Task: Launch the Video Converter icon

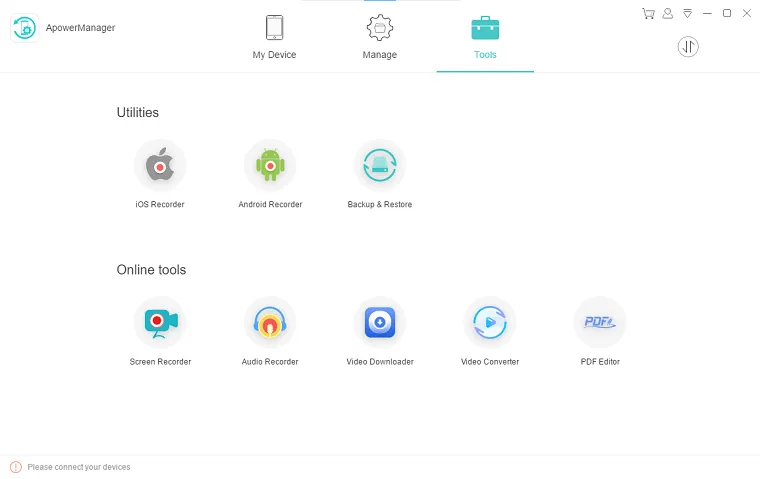Action: click(490, 322)
